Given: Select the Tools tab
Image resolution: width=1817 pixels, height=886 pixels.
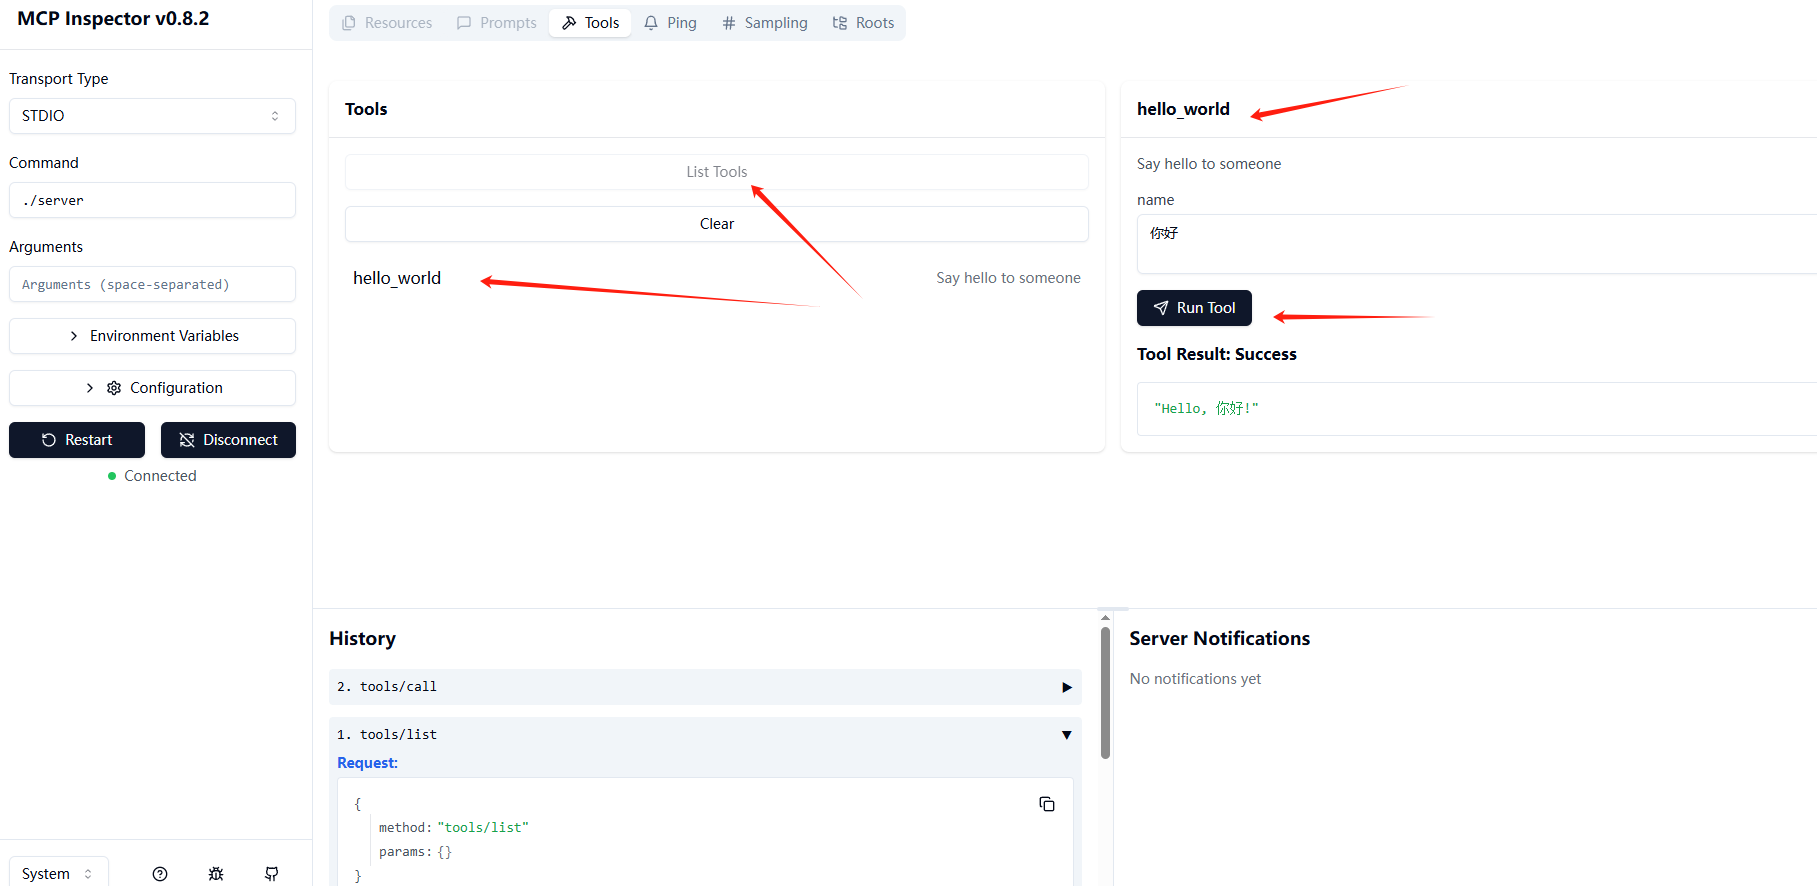Looking at the screenshot, I should pos(590,23).
